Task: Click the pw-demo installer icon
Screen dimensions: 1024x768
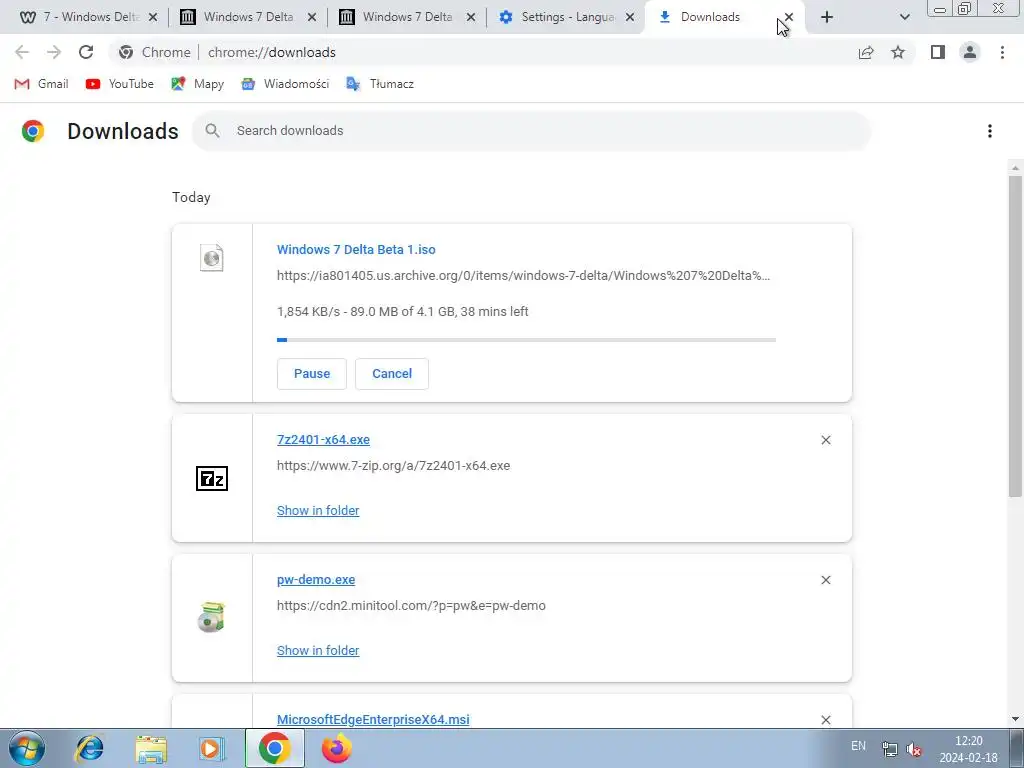Action: pyautogui.click(x=212, y=617)
